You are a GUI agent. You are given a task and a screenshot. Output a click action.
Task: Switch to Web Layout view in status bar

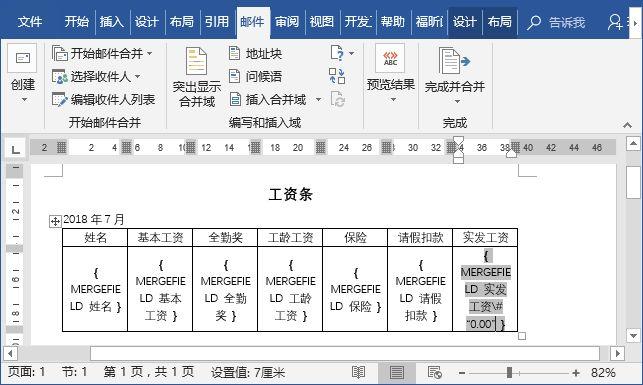(435, 372)
